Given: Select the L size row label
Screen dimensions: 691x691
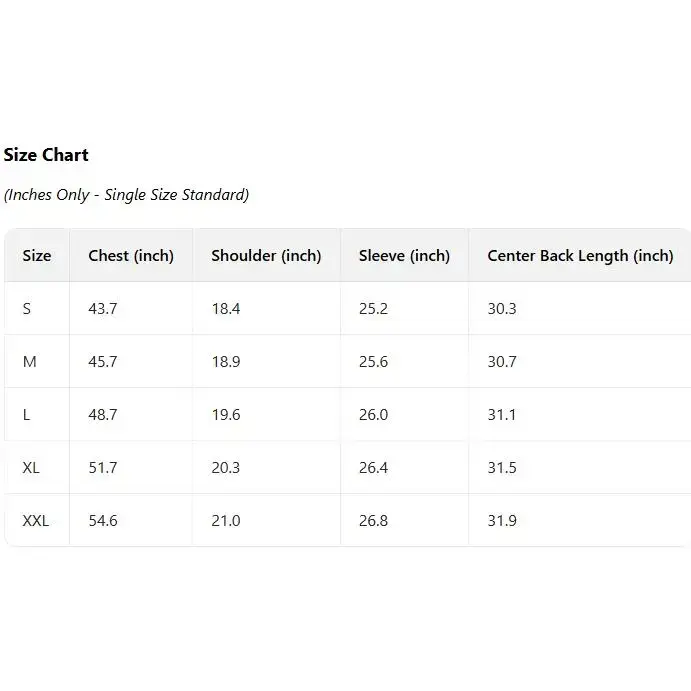Looking at the screenshot, I should point(27,415).
